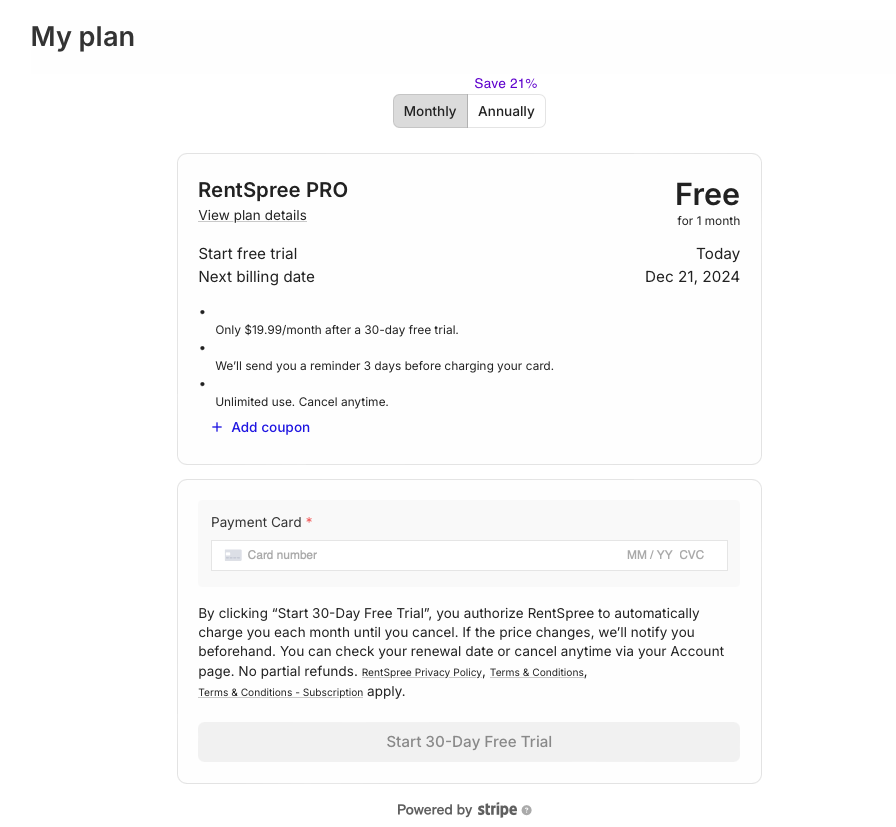Screen dimensions: 896x827
Task: Switch to the Annually billing tab
Action: [x=506, y=111]
